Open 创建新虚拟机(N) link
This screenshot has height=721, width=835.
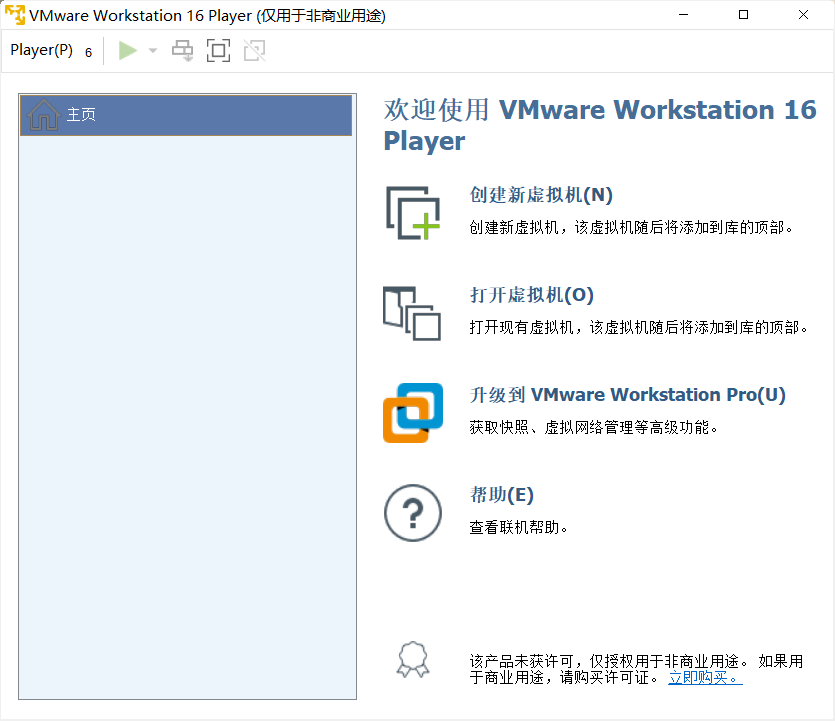pyautogui.click(x=541, y=195)
